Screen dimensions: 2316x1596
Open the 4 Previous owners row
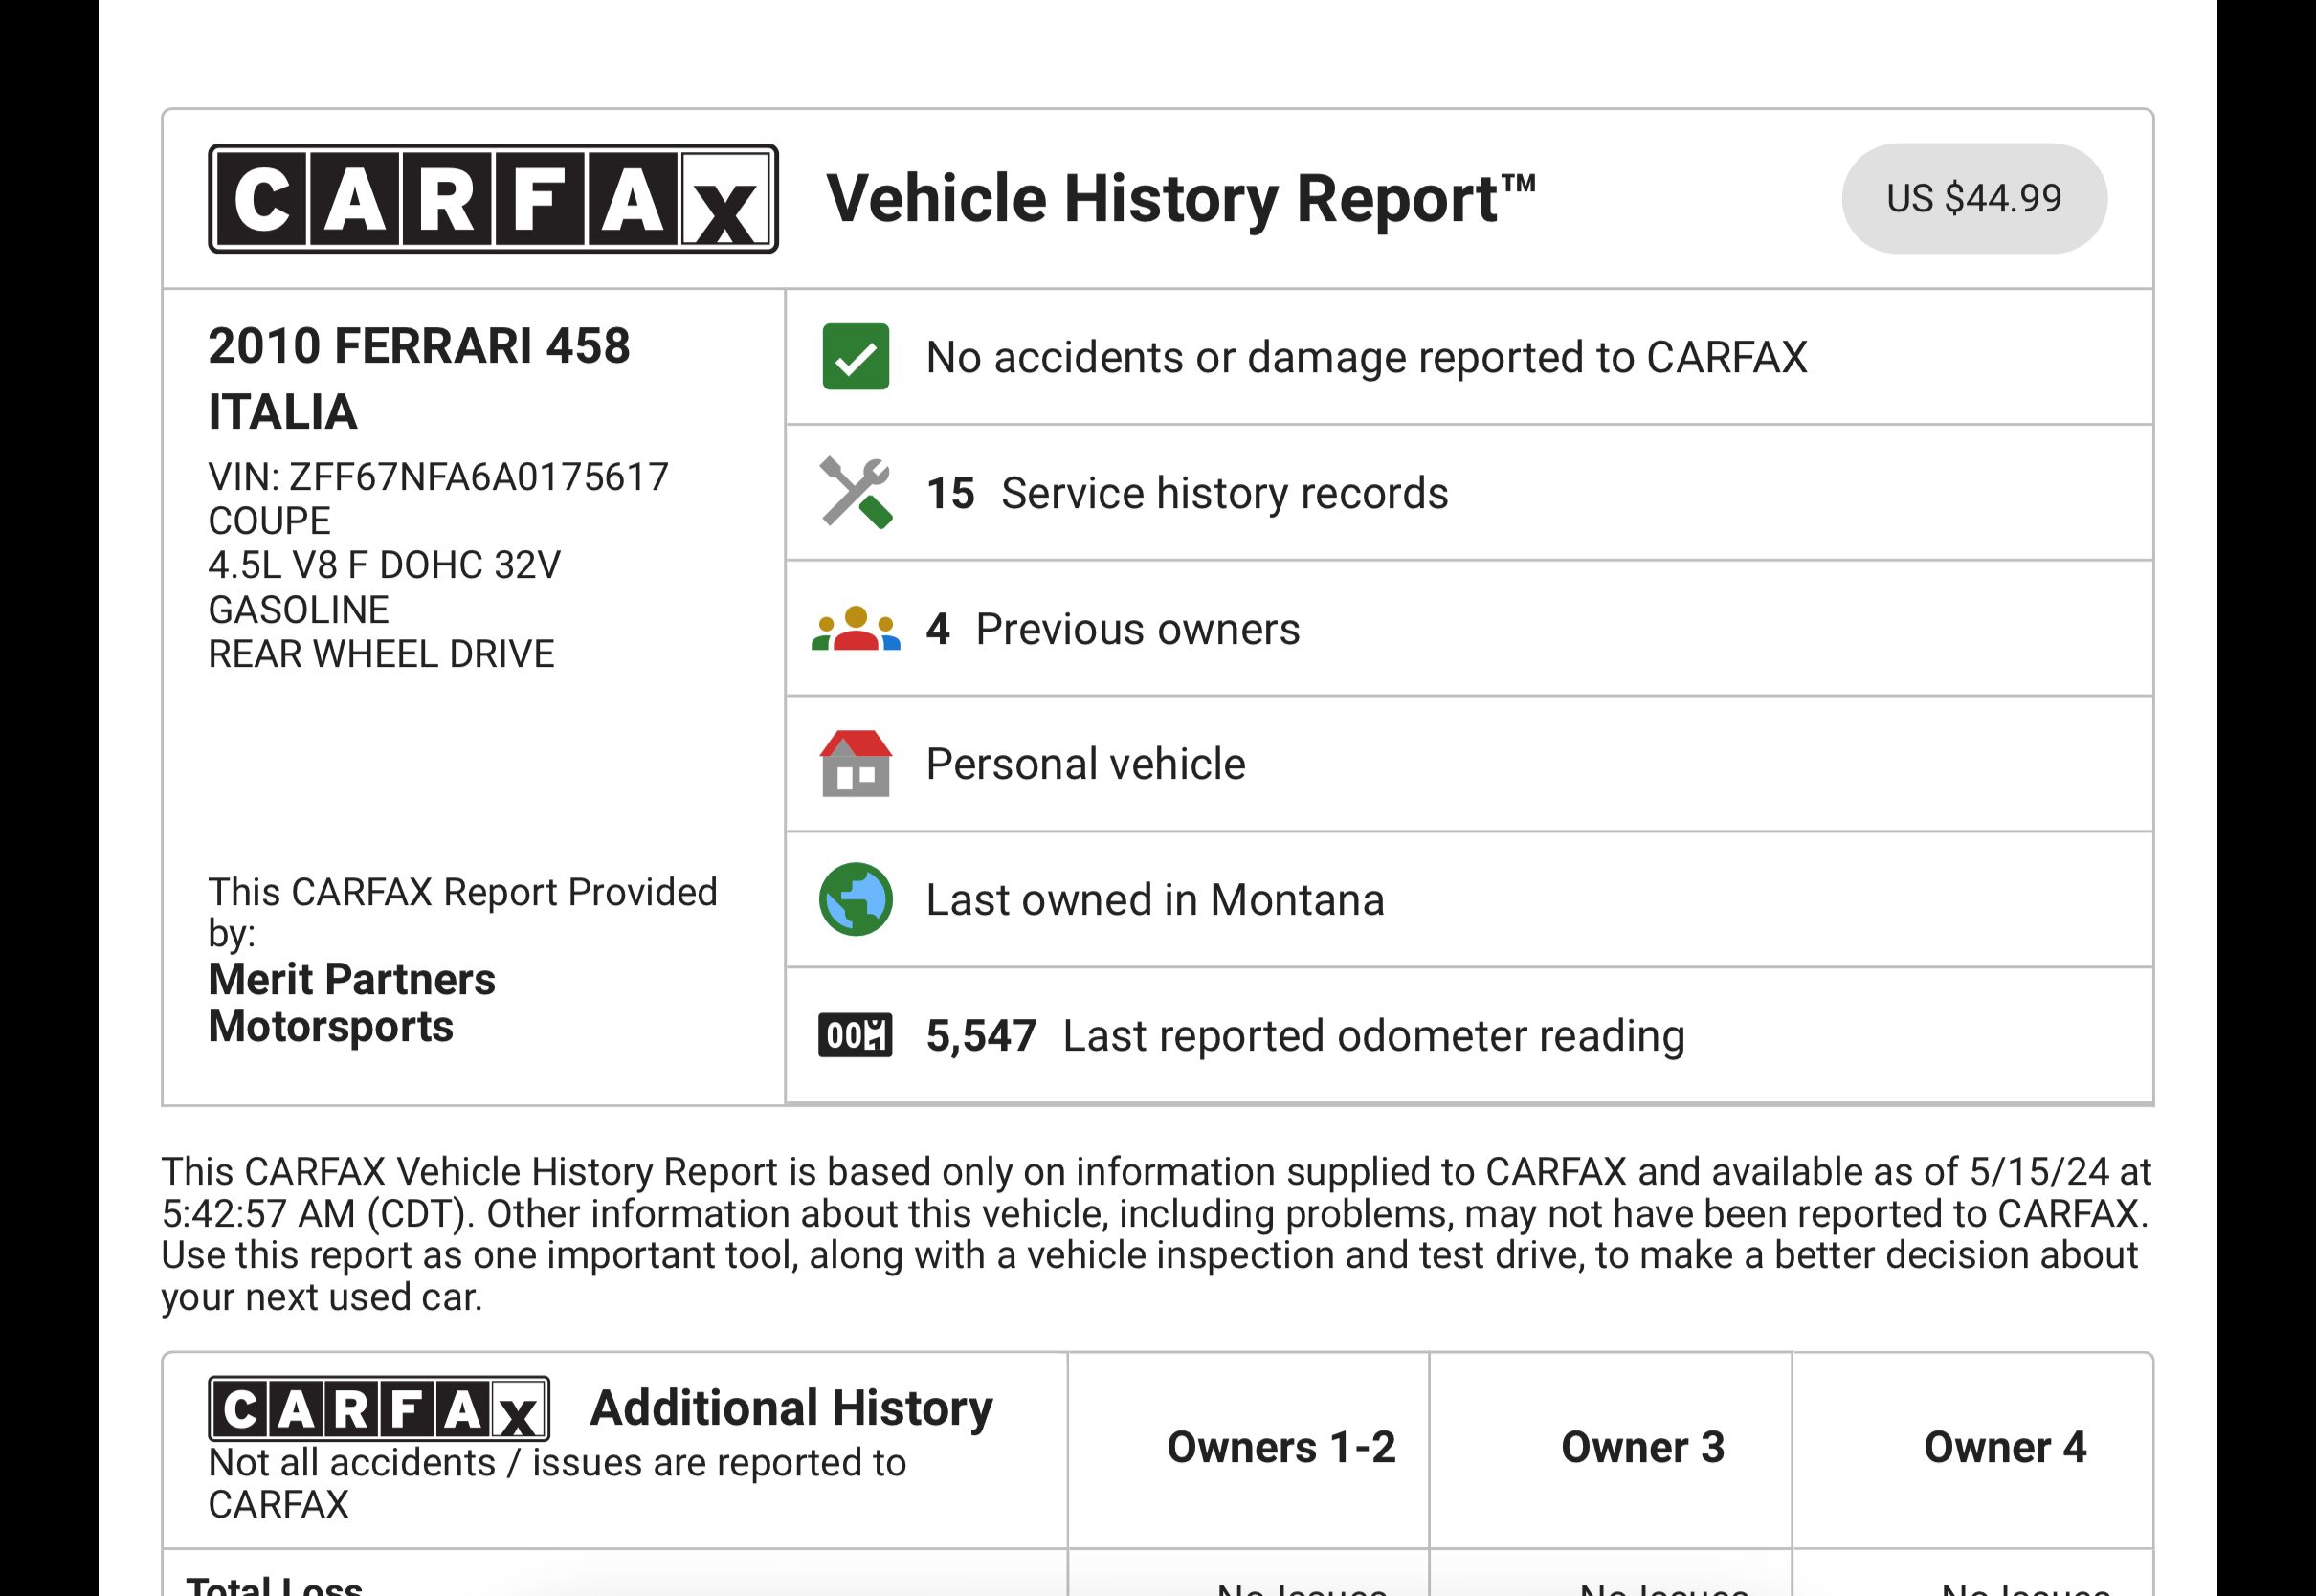coord(1469,629)
